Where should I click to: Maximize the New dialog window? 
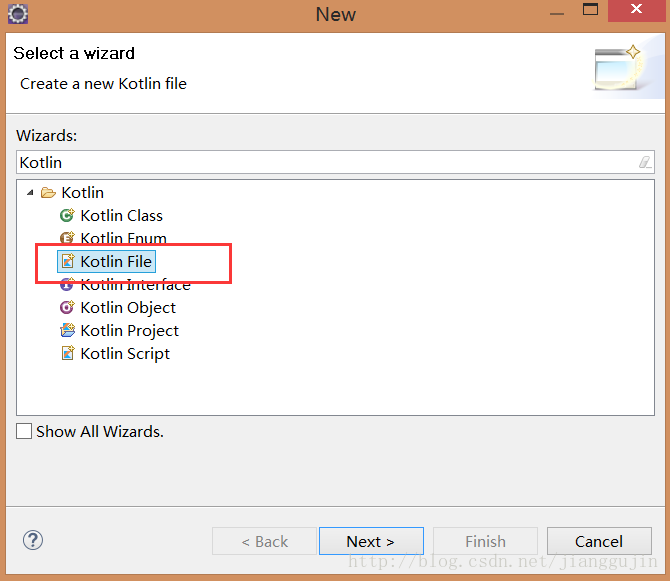pos(591,9)
